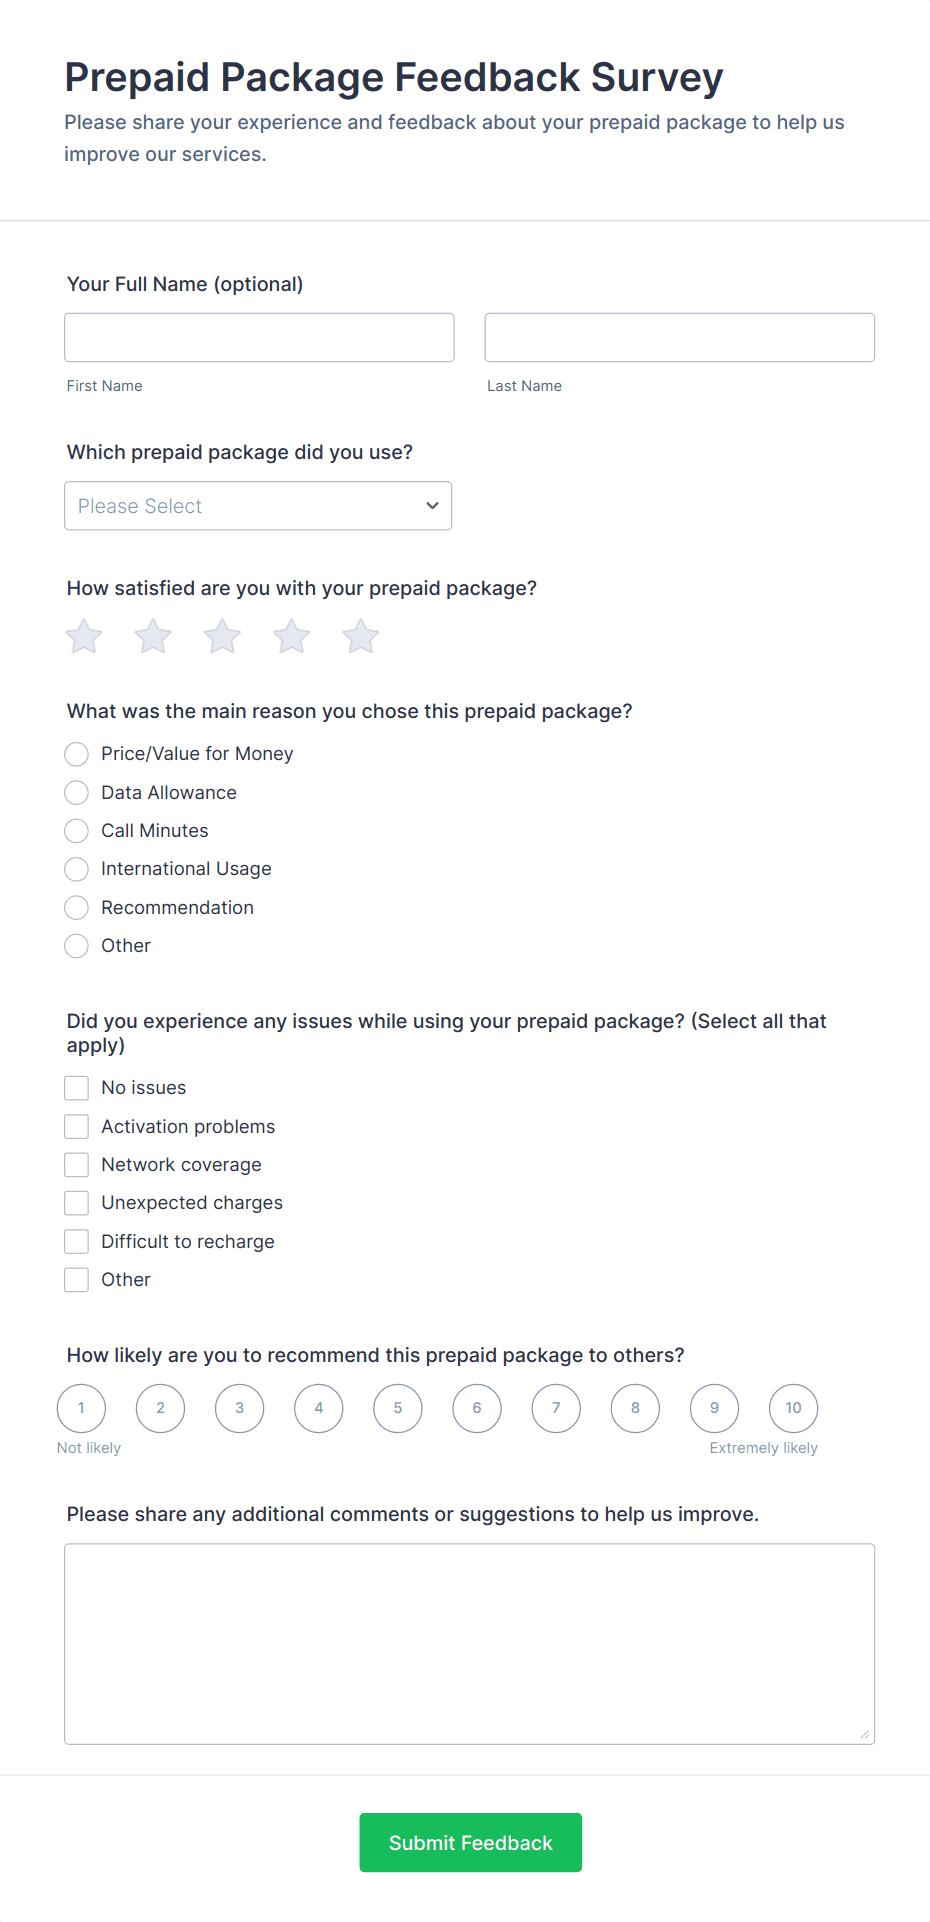Screen dimensions: 930x1922
Task: Check the Difficult to recharge option
Action: coord(77,1242)
